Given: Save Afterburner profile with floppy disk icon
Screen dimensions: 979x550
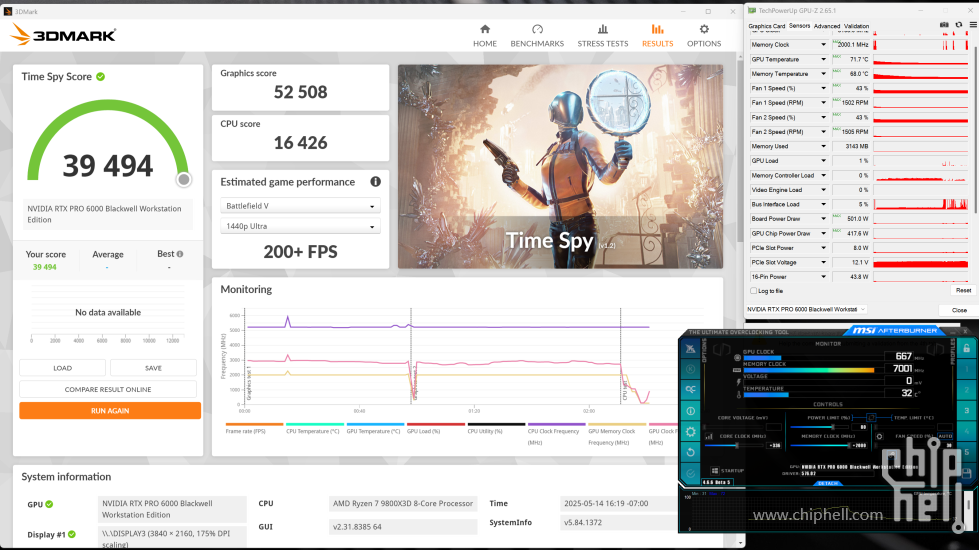Looking at the screenshot, I should coord(967,473).
